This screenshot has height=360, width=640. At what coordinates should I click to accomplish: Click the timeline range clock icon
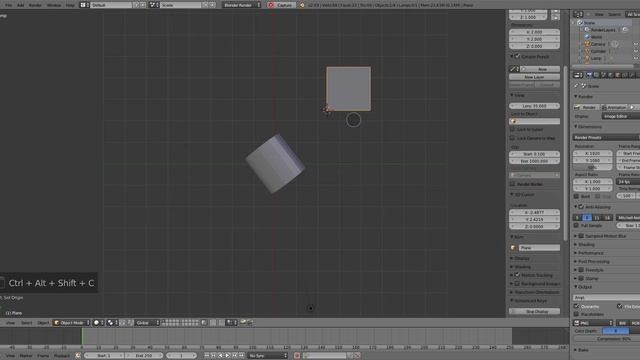click(x=78, y=356)
